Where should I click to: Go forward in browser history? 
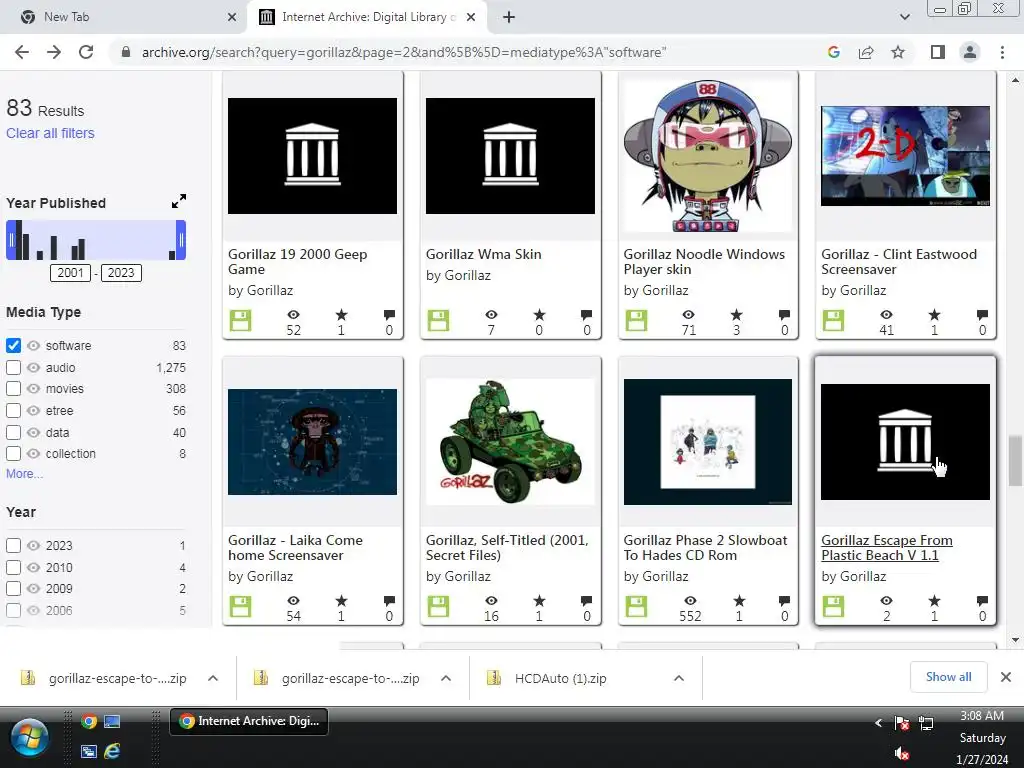(54, 52)
